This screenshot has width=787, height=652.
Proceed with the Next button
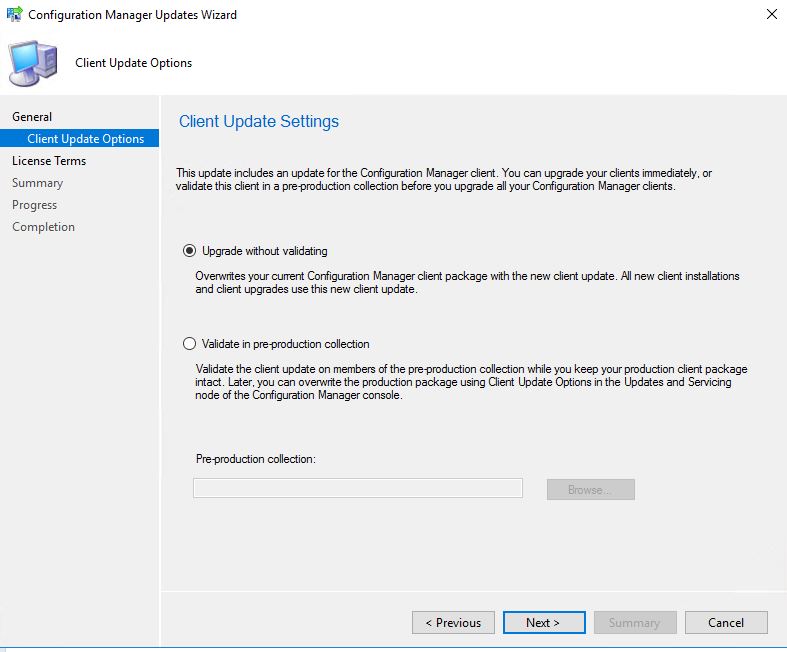coord(544,622)
